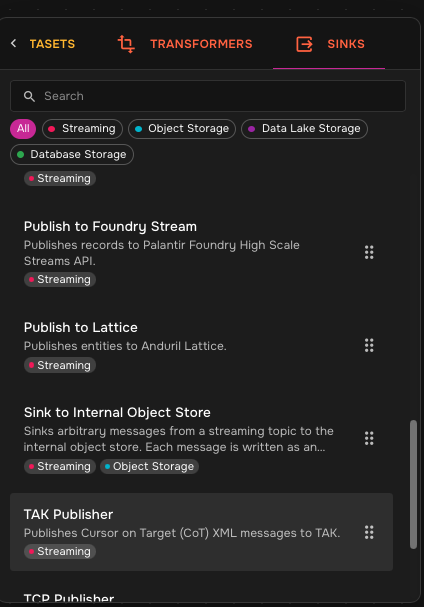Grab the drag handle for Publish to Foundry Stream
Image resolution: width=424 pixels, height=607 pixels.
pos(369,252)
